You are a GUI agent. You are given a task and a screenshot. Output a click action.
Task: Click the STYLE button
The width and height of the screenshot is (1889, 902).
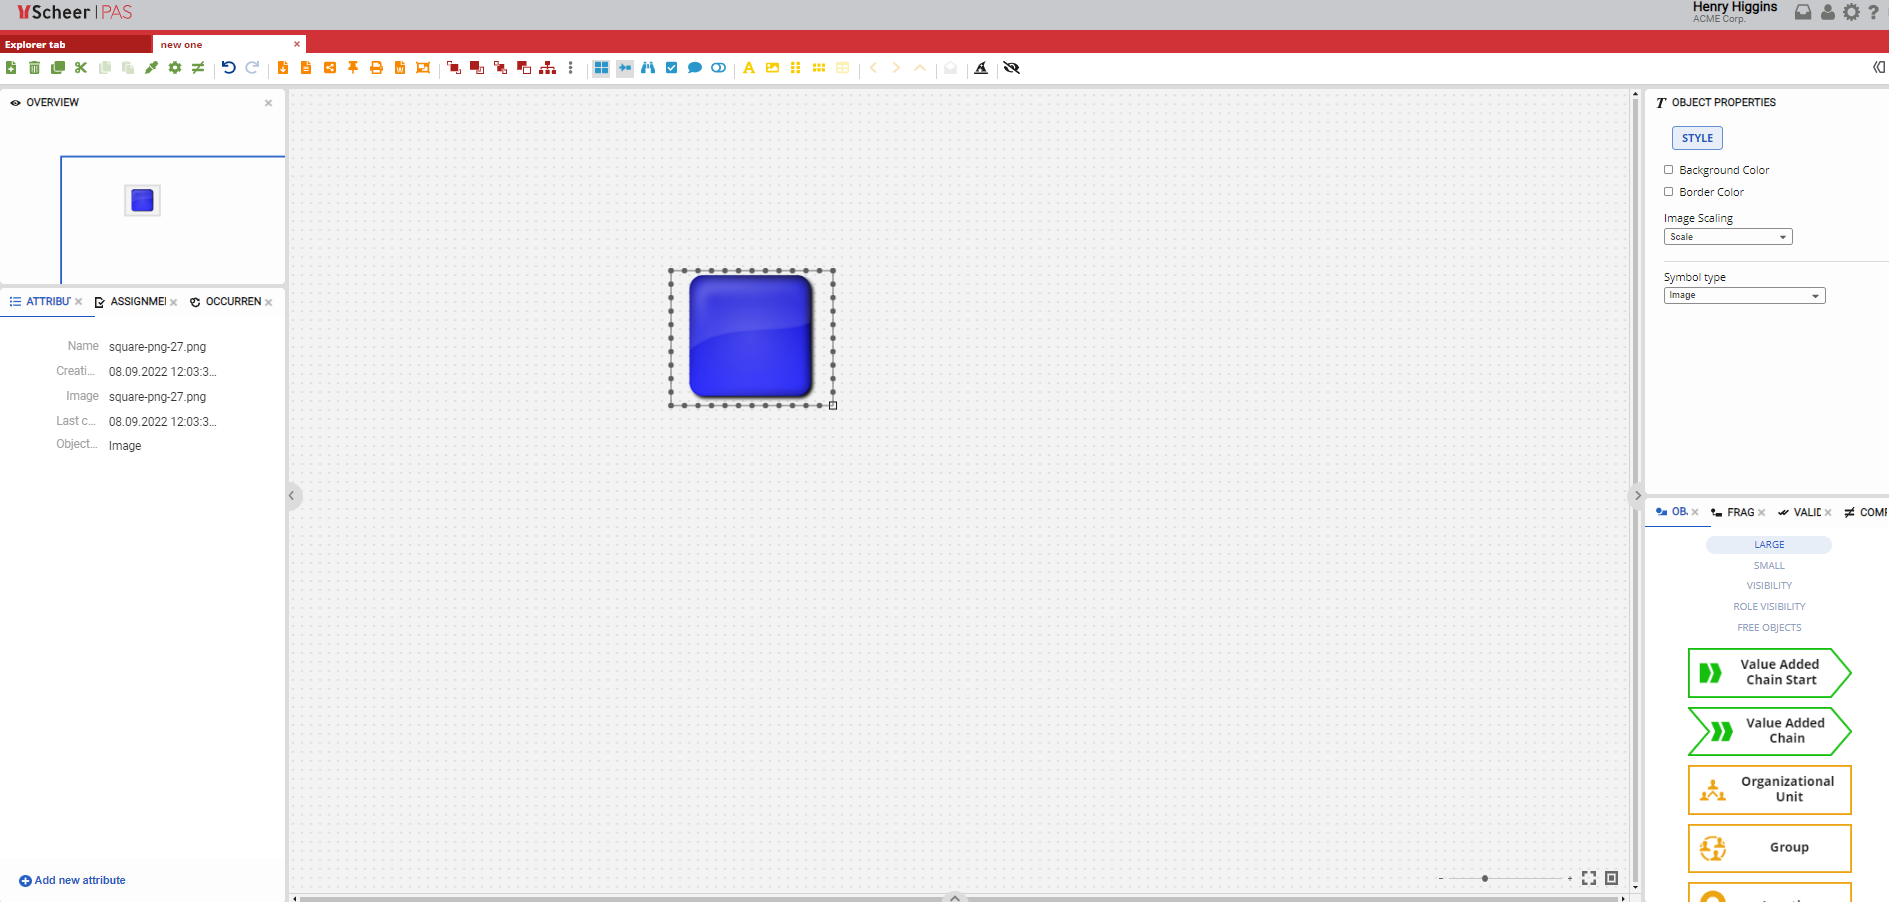pyautogui.click(x=1697, y=138)
